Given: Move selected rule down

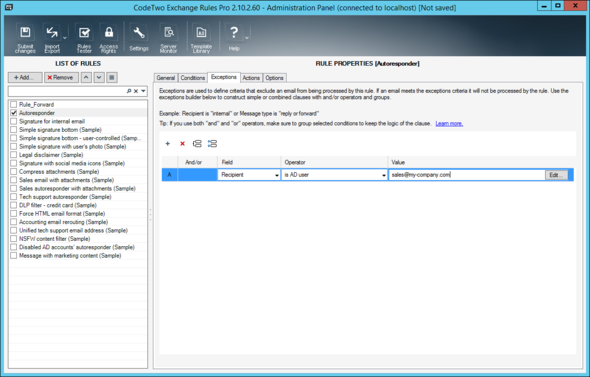Looking at the screenshot, I should coord(99,78).
